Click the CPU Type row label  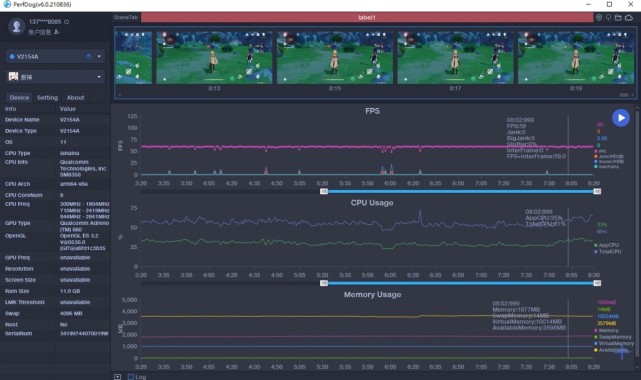pyautogui.click(x=18, y=153)
